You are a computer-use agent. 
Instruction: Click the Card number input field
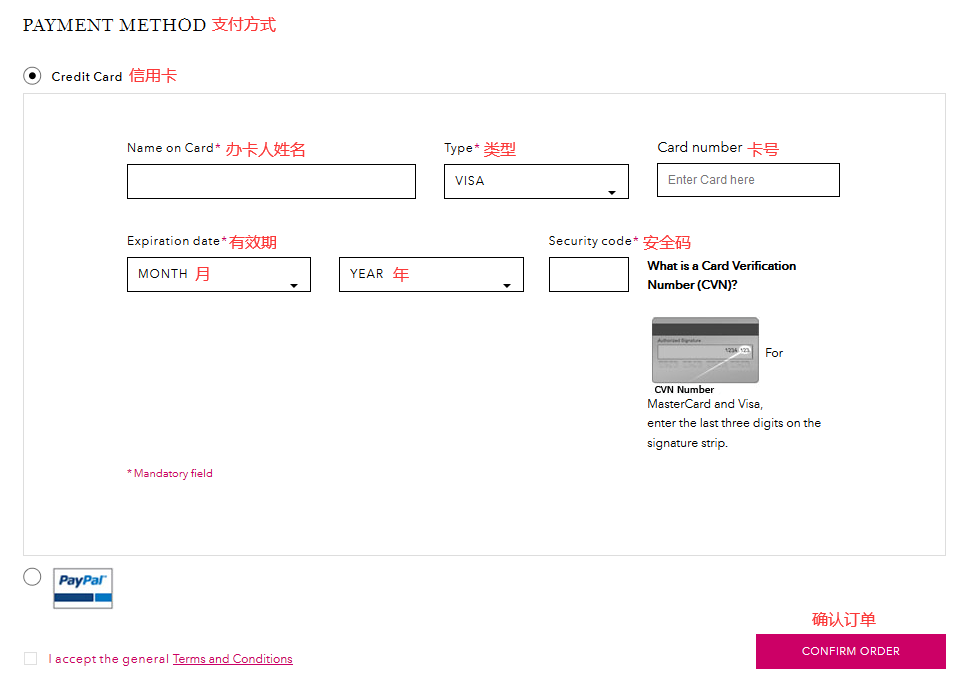748,180
